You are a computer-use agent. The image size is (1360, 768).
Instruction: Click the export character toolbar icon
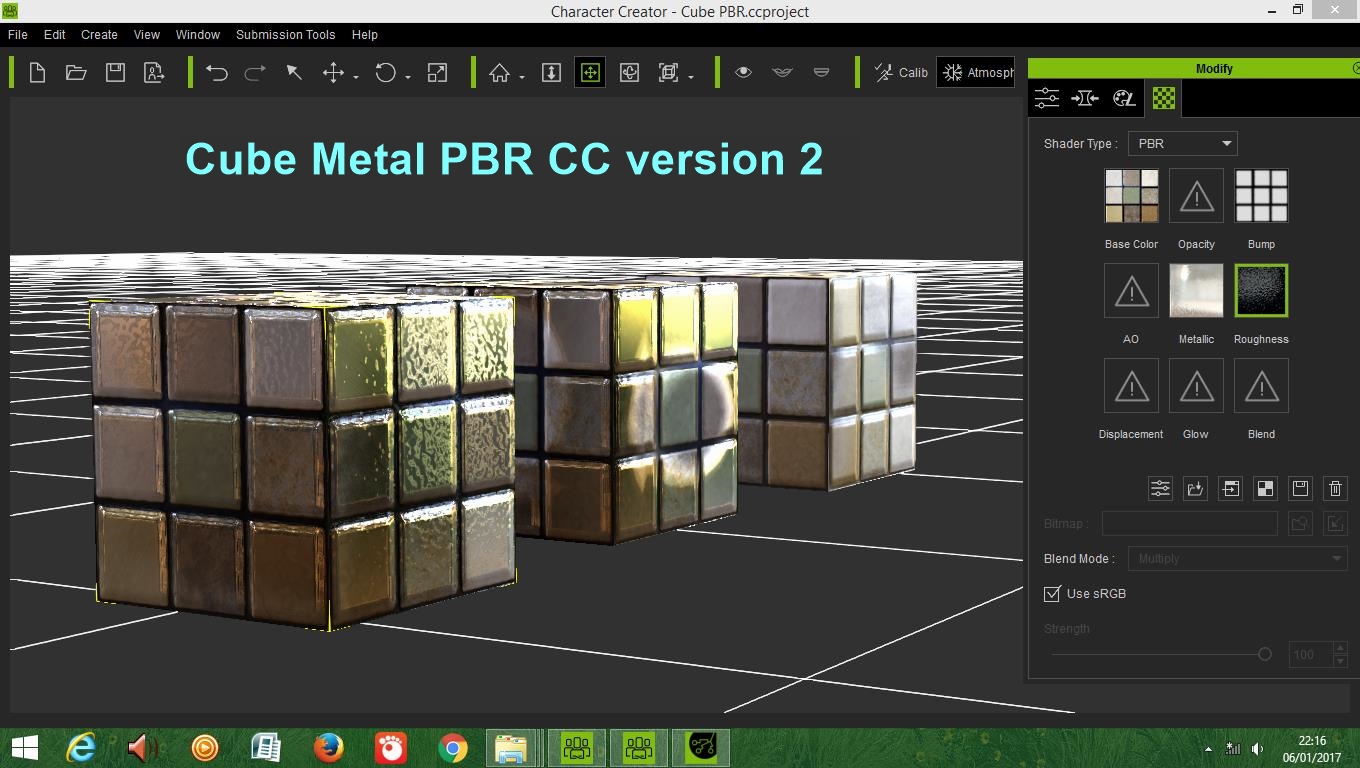[x=154, y=72]
